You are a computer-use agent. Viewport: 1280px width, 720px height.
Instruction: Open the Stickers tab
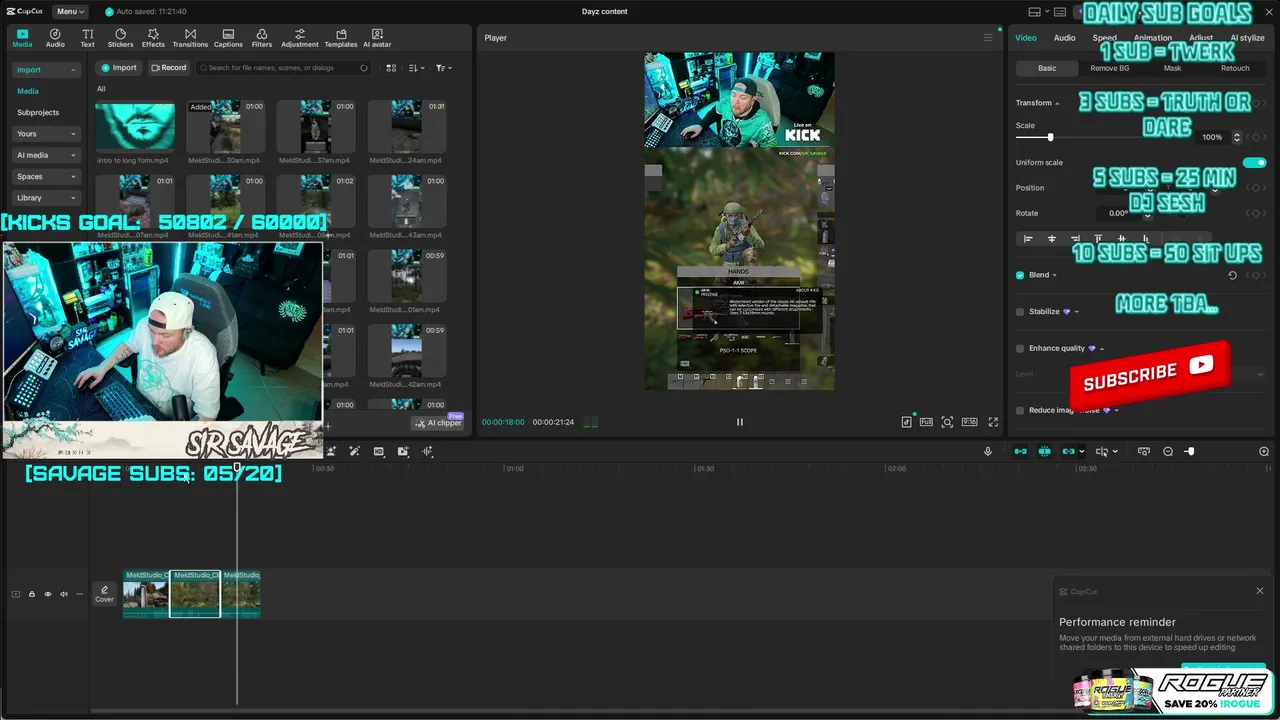120,38
